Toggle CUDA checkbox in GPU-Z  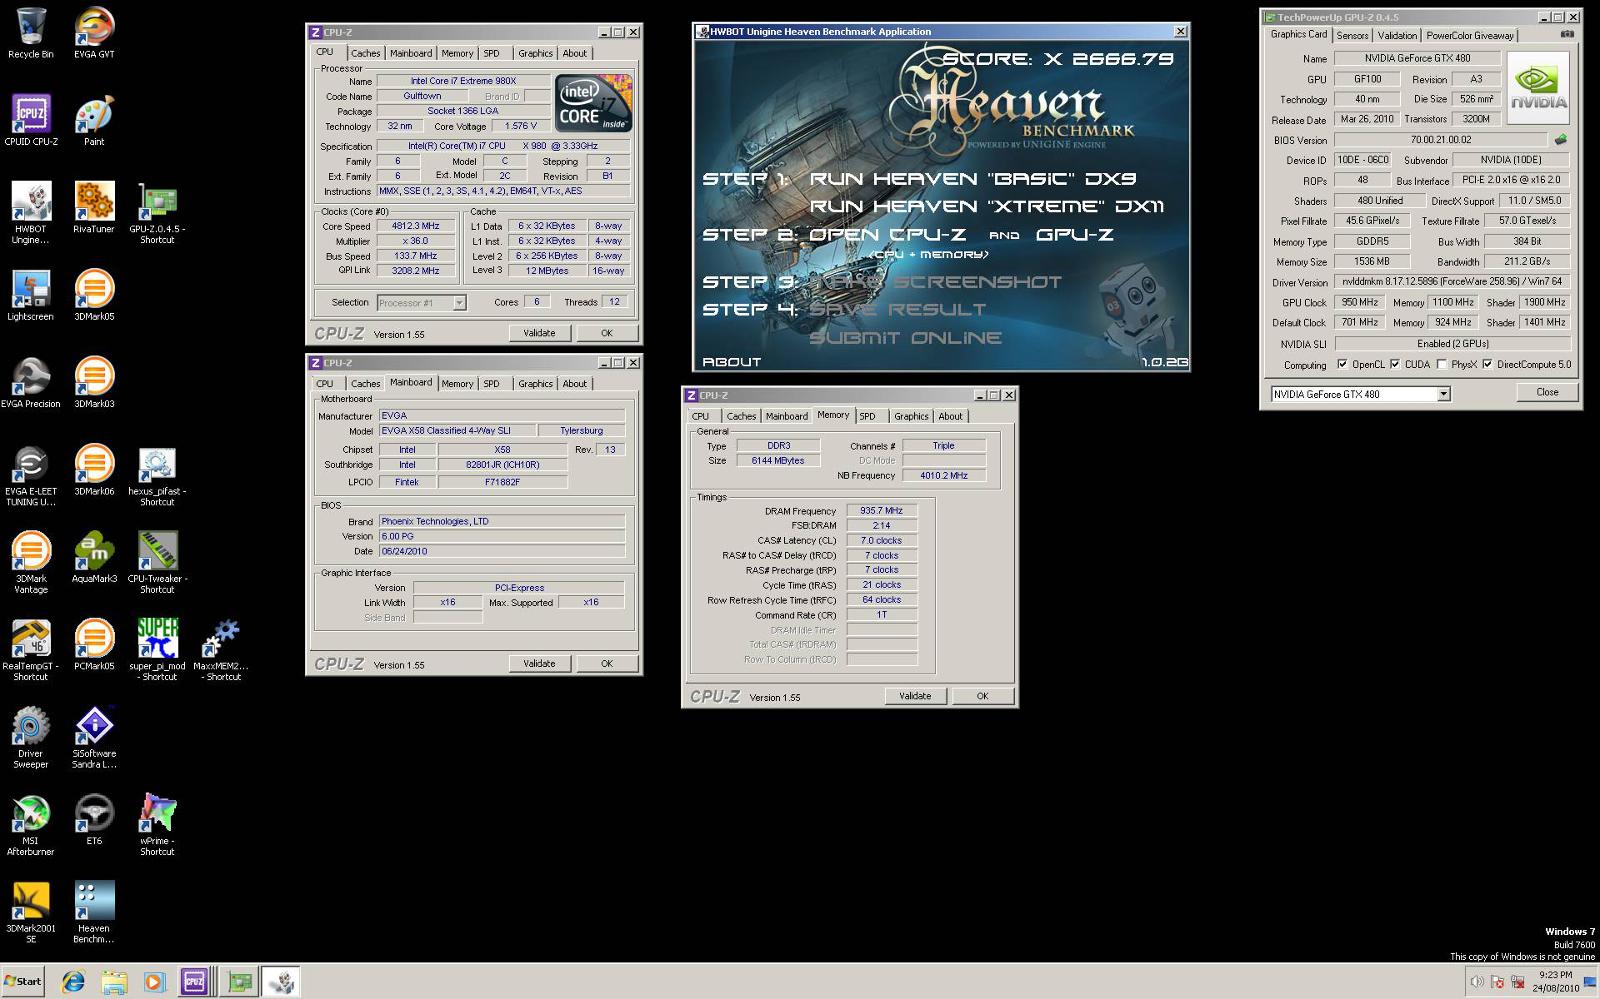pos(1394,364)
